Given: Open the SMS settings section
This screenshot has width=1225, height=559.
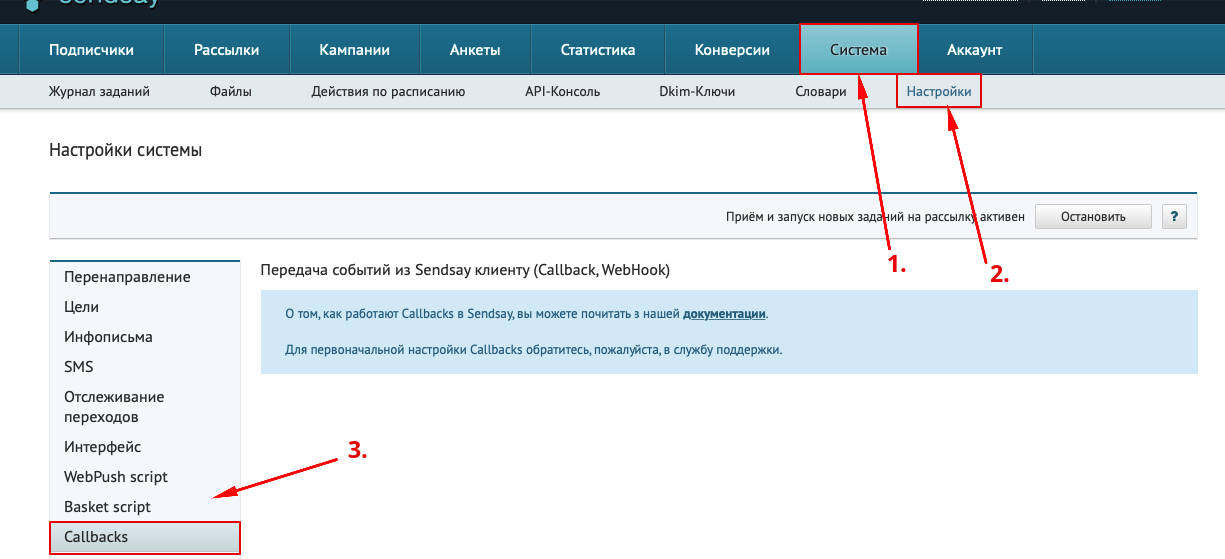Looking at the screenshot, I should pyautogui.click(x=145, y=367).
